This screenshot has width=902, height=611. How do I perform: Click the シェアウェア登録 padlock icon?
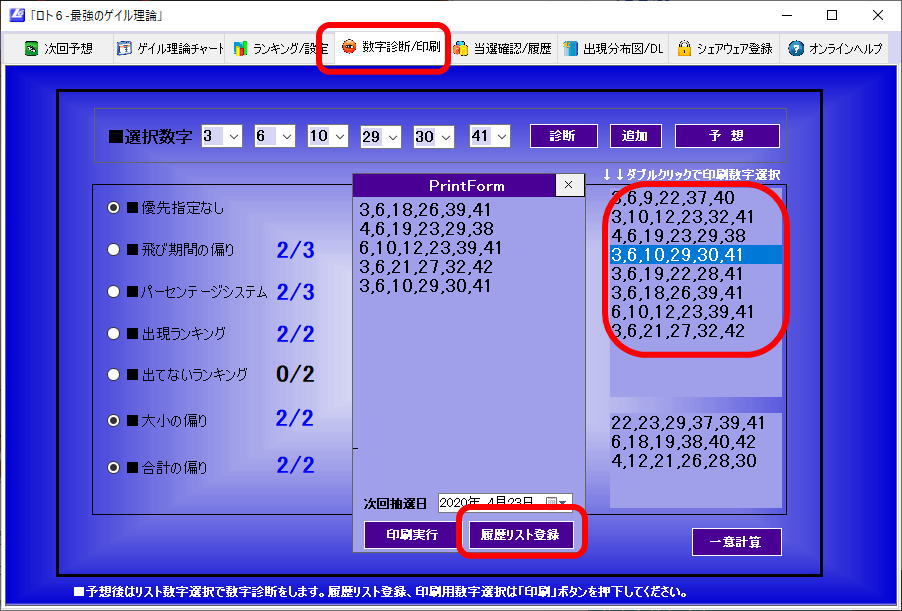tap(684, 48)
